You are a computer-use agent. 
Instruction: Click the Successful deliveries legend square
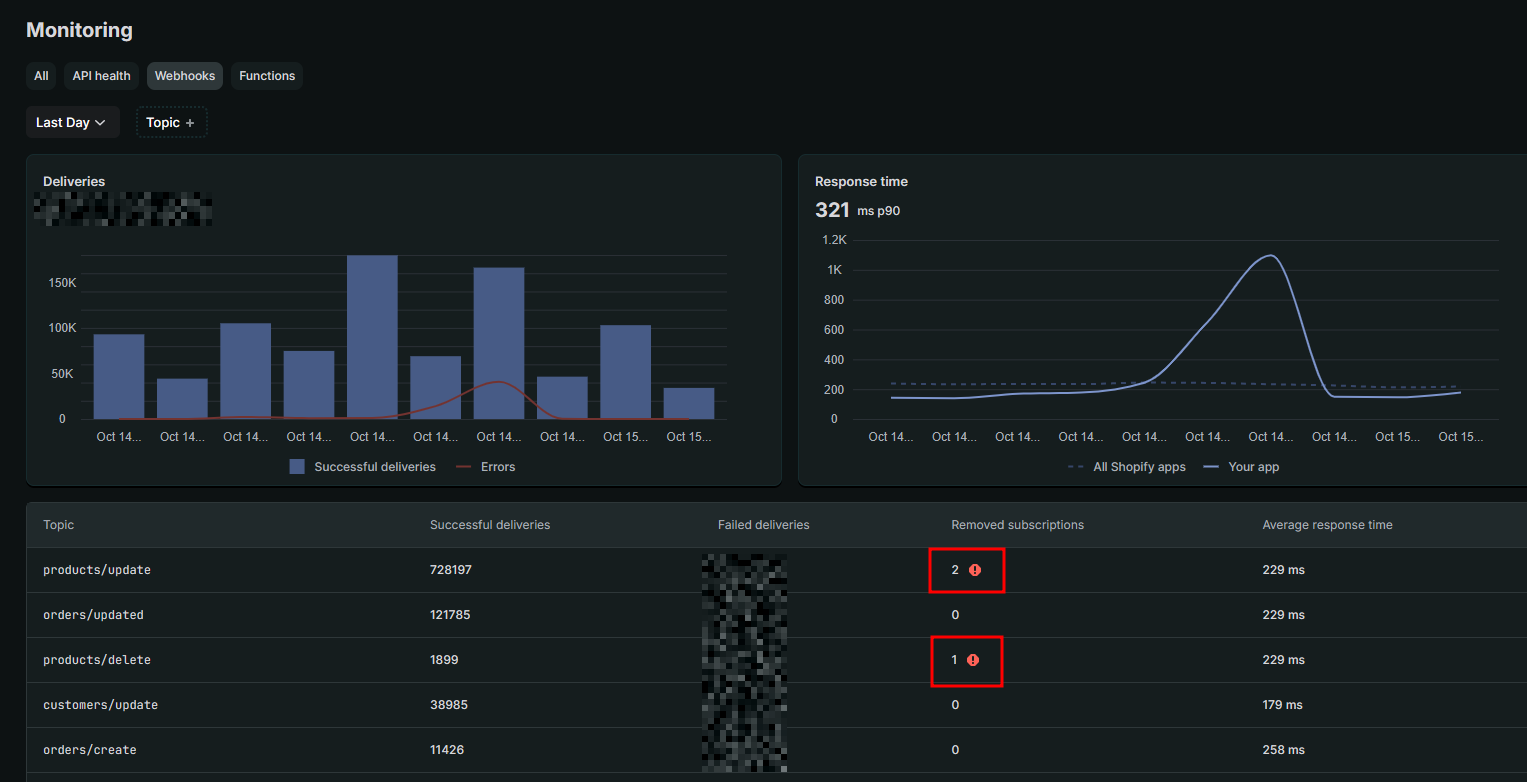click(x=297, y=466)
